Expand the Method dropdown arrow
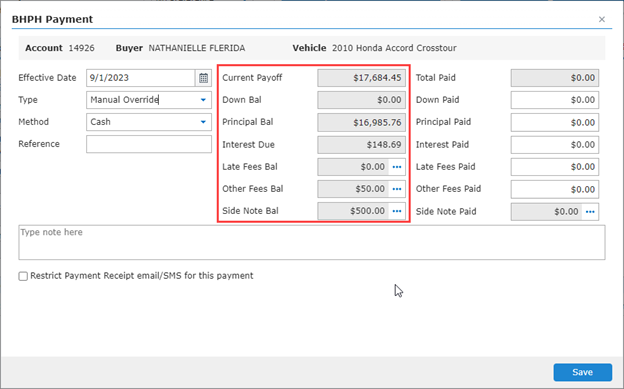The image size is (624, 389). pos(203,122)
